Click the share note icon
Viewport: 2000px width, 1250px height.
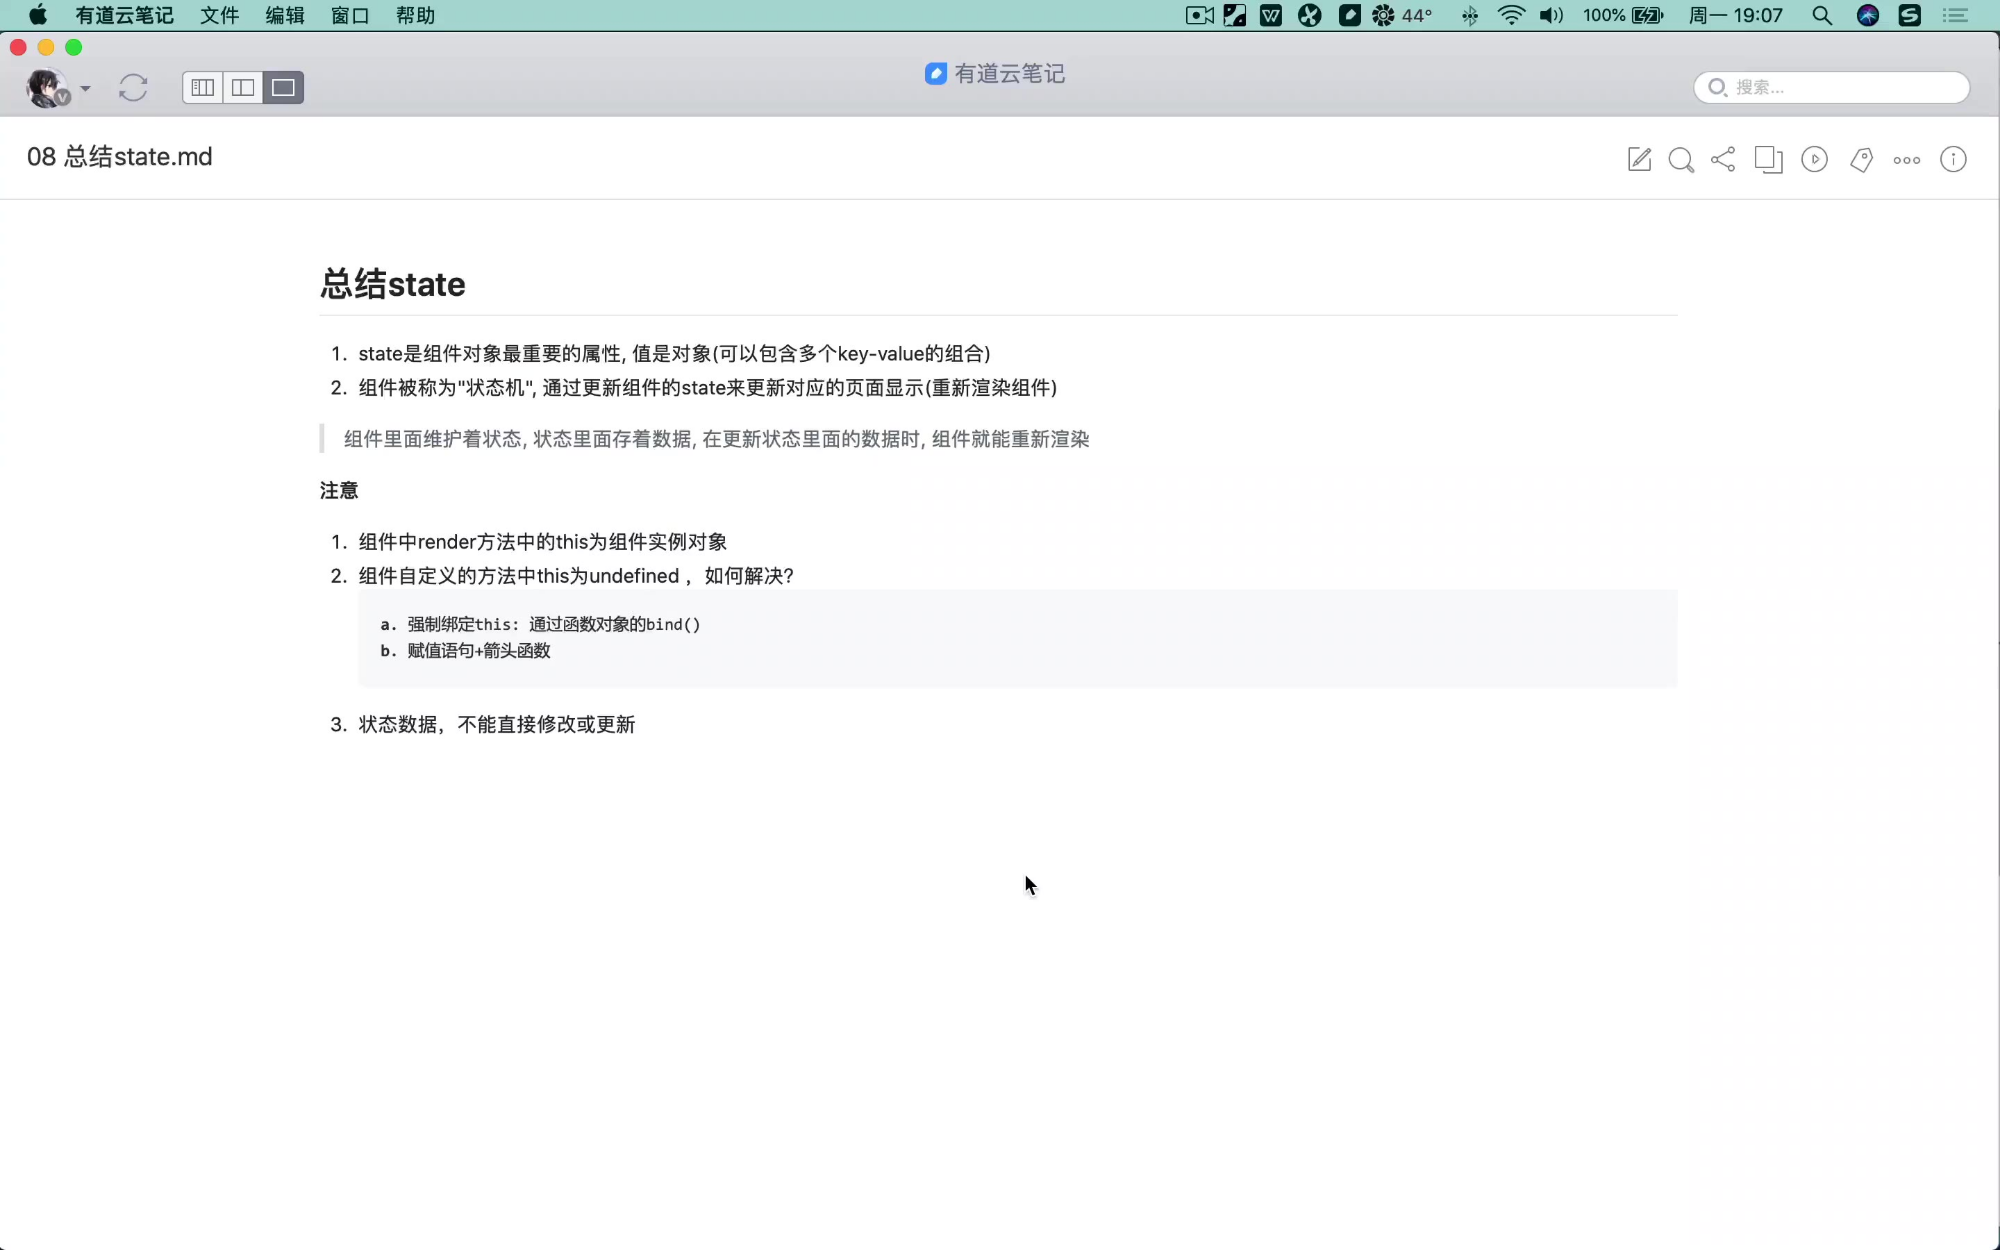coord(1723,160)
